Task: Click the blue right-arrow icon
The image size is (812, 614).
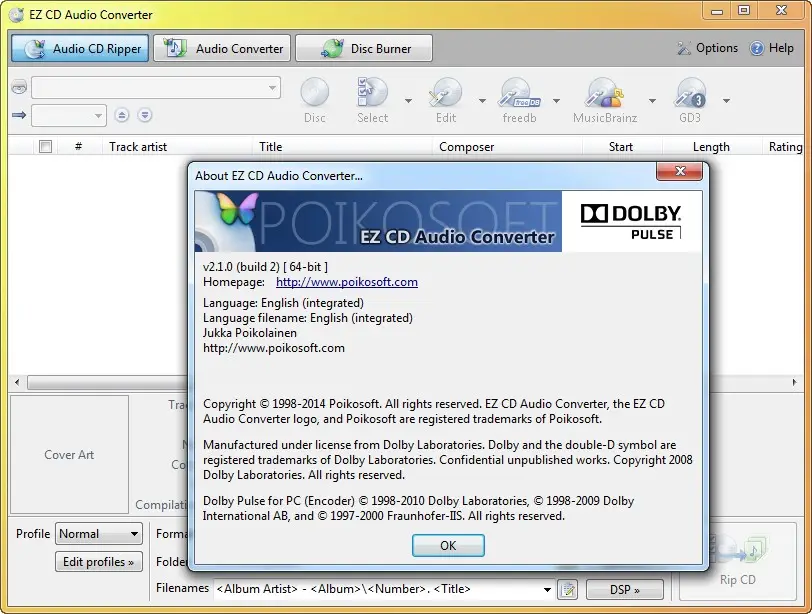Action: click(x=19, y=115)
